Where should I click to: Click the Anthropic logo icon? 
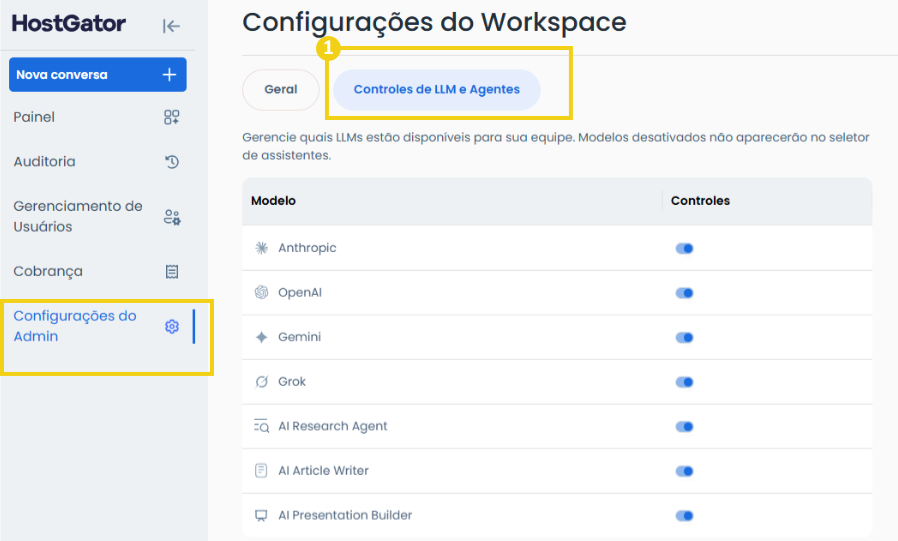click(x=261, y=248)
